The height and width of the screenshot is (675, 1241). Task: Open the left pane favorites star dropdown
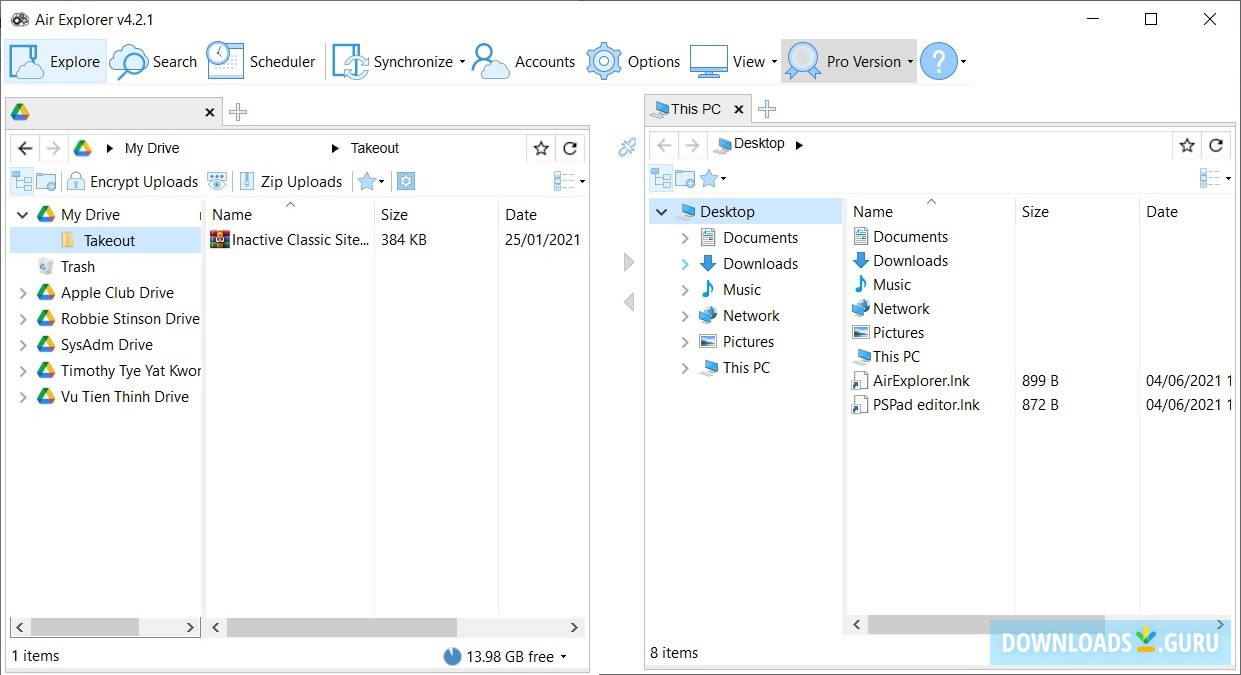tap(371, 181)
